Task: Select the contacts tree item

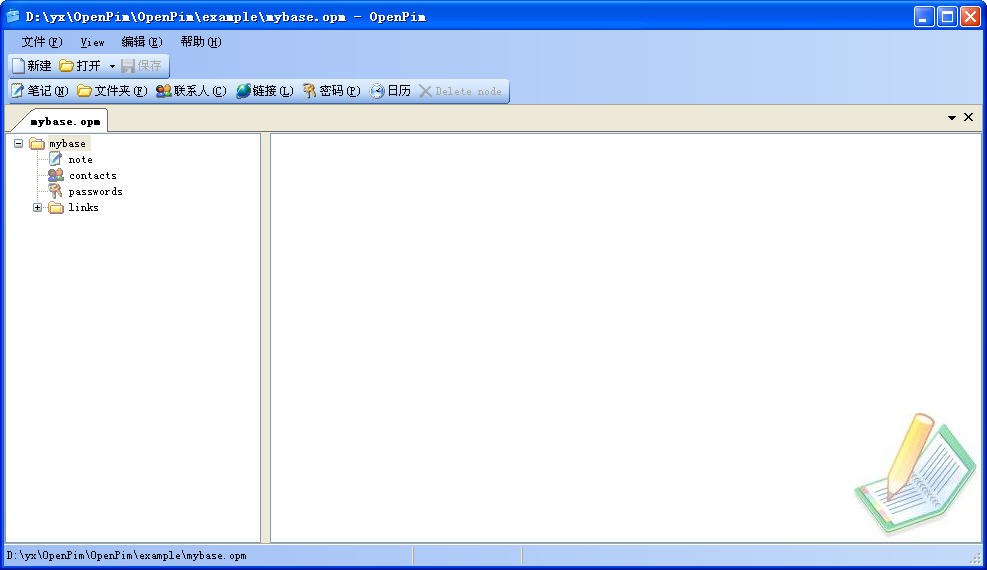Action: coord(93,176)
